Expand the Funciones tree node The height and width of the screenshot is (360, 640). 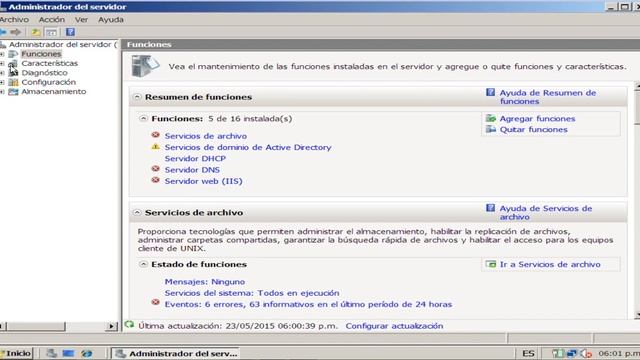[x=2, y=54]
